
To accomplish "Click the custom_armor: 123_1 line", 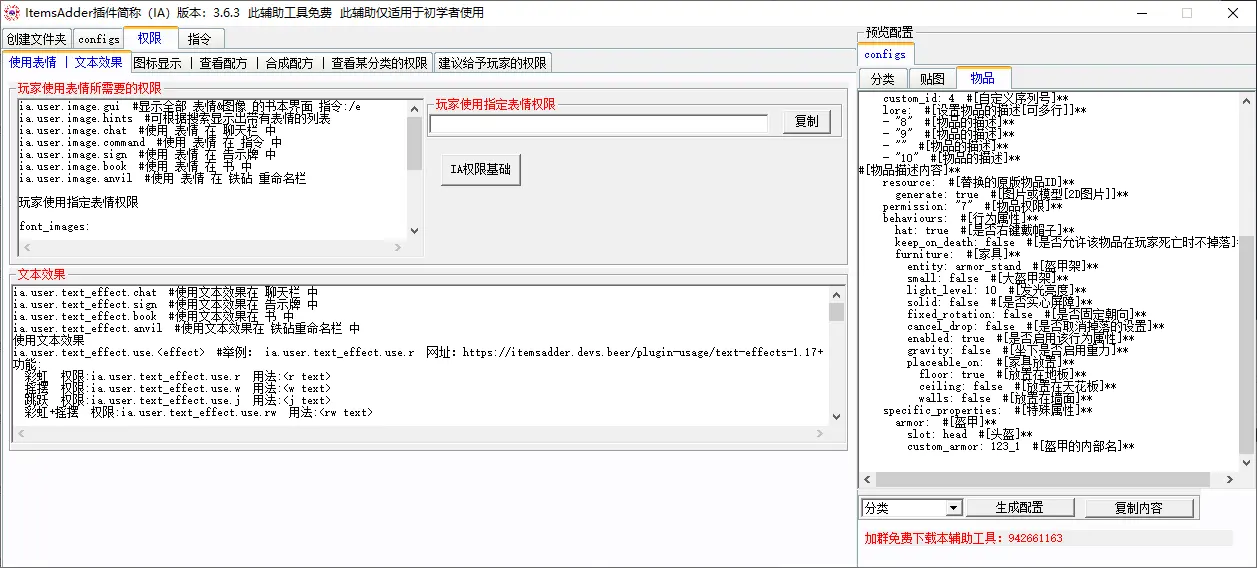I will [x=1020, y=446].
